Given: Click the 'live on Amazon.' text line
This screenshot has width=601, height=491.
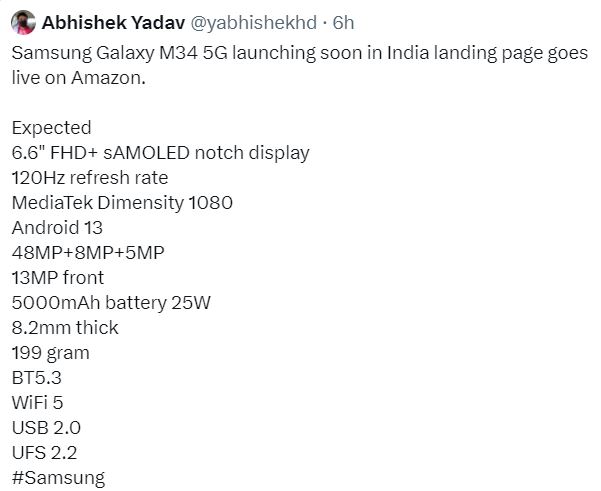Looking at the screenshot, I should coord(78,78).
